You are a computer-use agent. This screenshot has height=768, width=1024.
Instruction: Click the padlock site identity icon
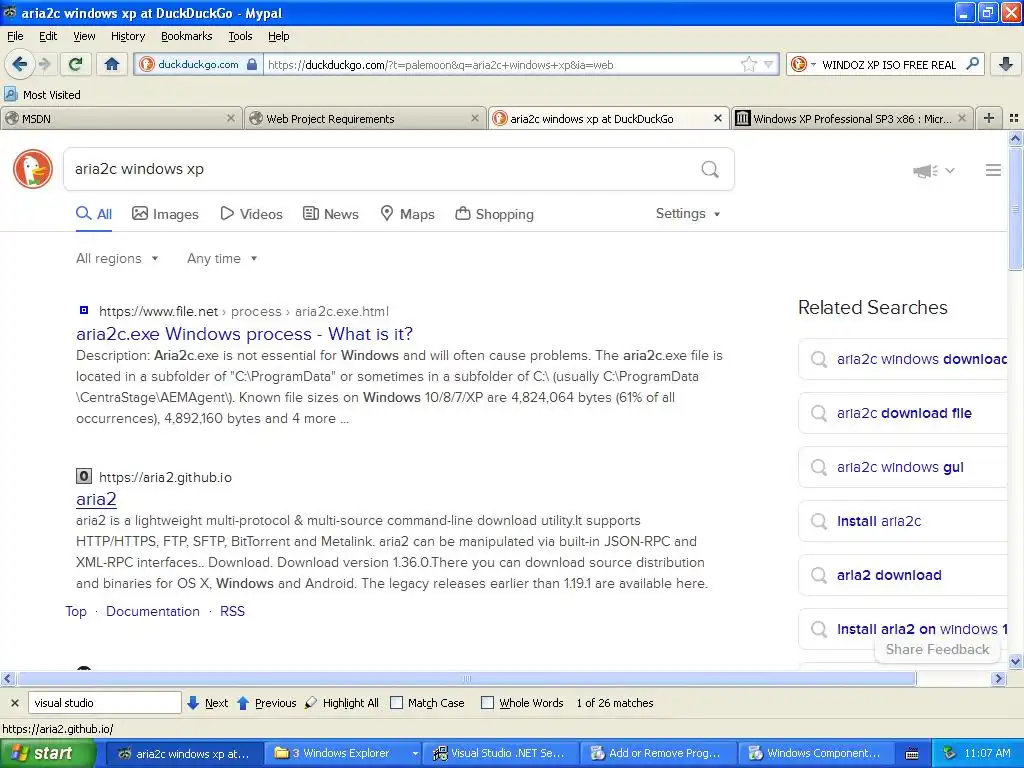[251, 64]
